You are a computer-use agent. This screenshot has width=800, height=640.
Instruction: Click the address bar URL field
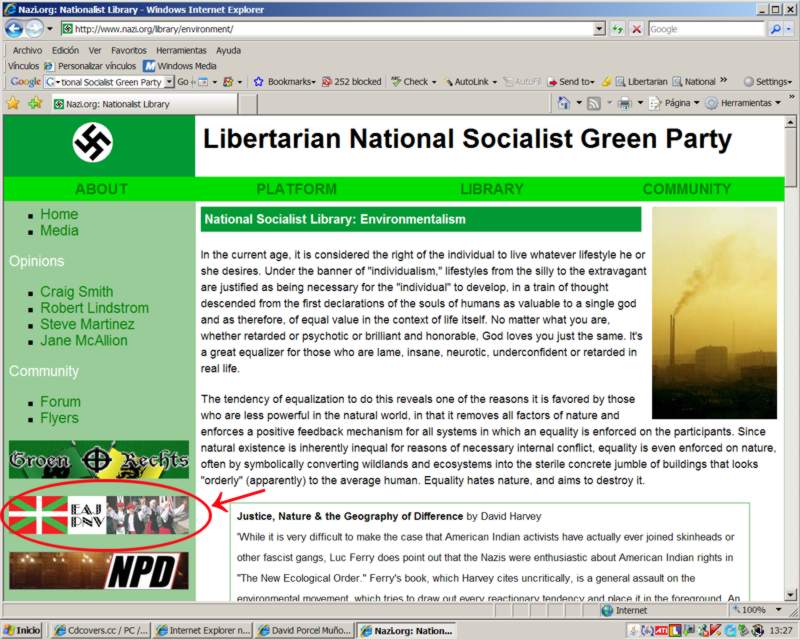pos(328,29)
